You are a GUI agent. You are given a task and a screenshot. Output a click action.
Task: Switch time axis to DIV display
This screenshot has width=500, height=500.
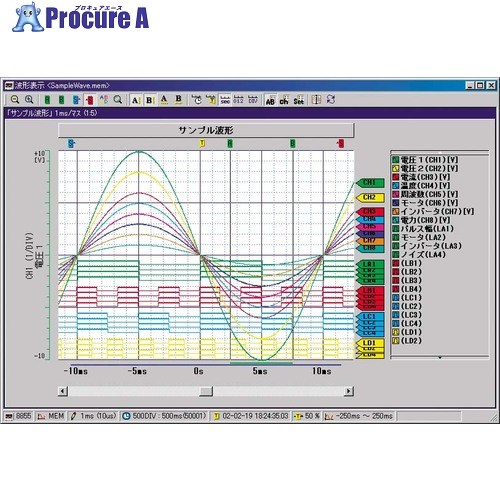click(253, 100)
